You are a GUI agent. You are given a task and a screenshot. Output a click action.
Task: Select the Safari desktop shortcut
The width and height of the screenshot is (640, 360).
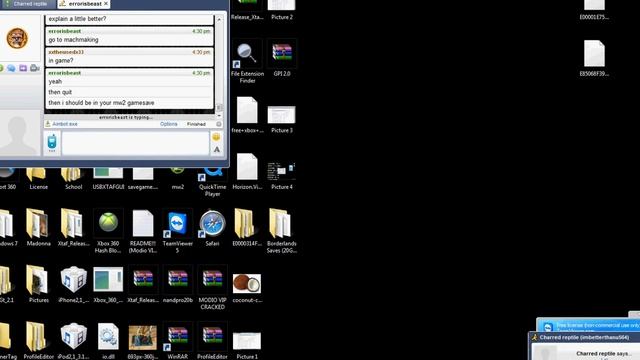click(212, 229)
